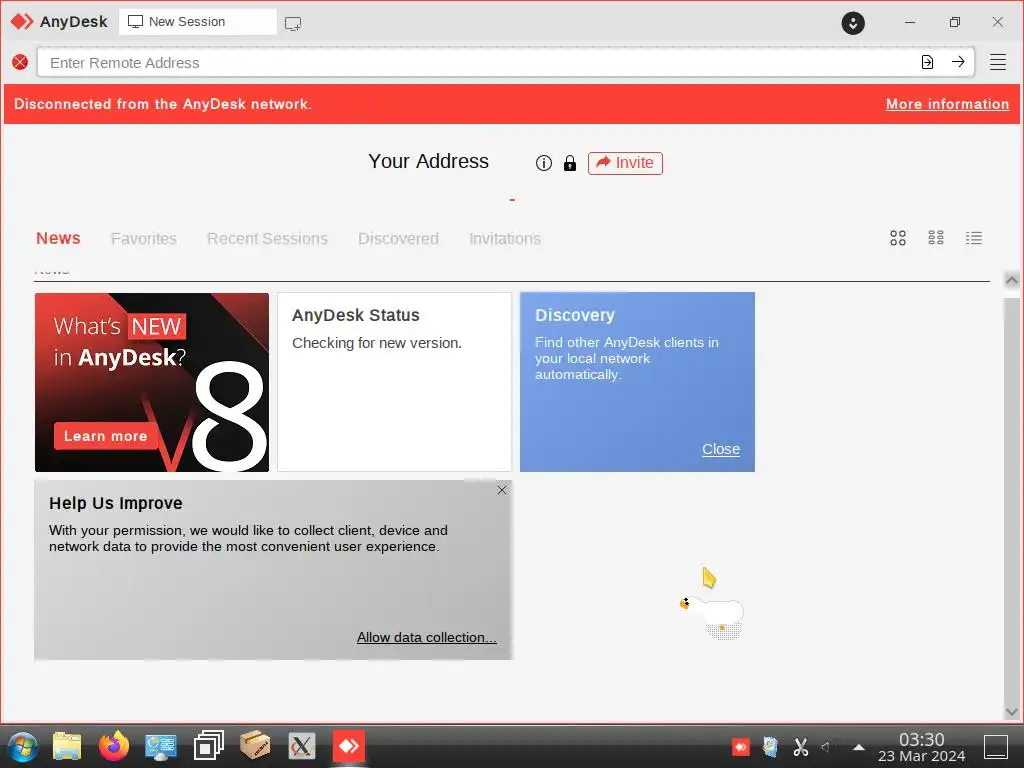This screenshot has height=768, width=1024.
Task: Click the red connection error icon
Action: coord(20,62)
